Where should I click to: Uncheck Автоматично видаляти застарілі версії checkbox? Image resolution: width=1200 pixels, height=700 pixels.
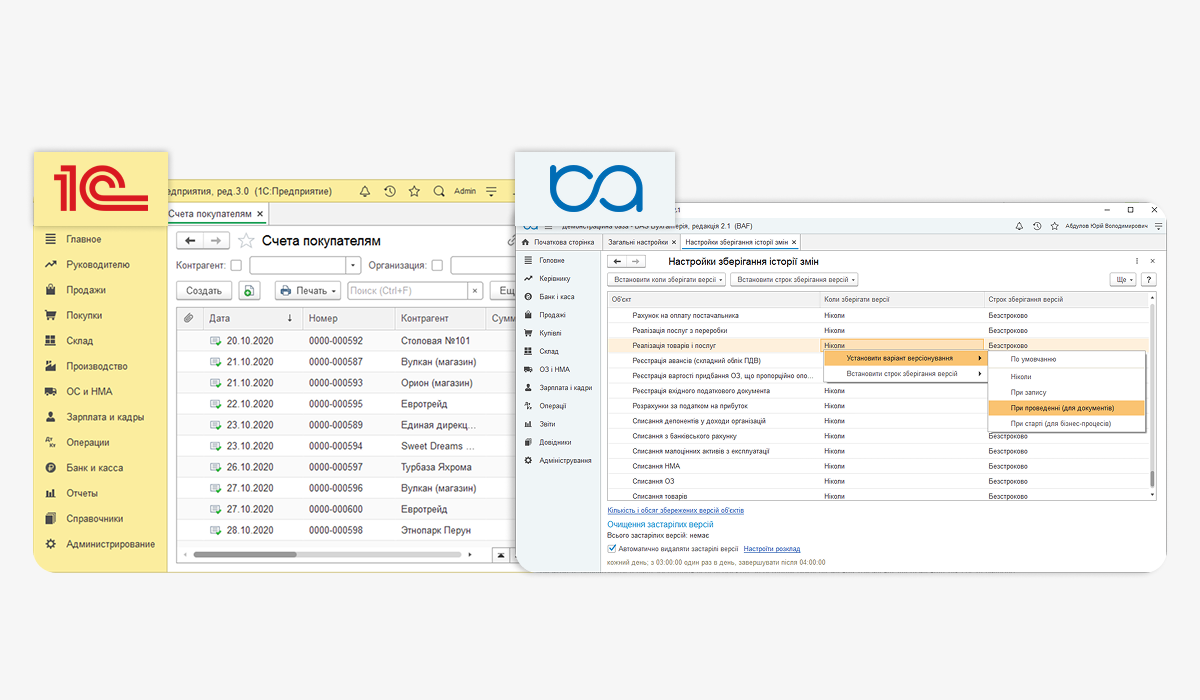click(613, 548)
